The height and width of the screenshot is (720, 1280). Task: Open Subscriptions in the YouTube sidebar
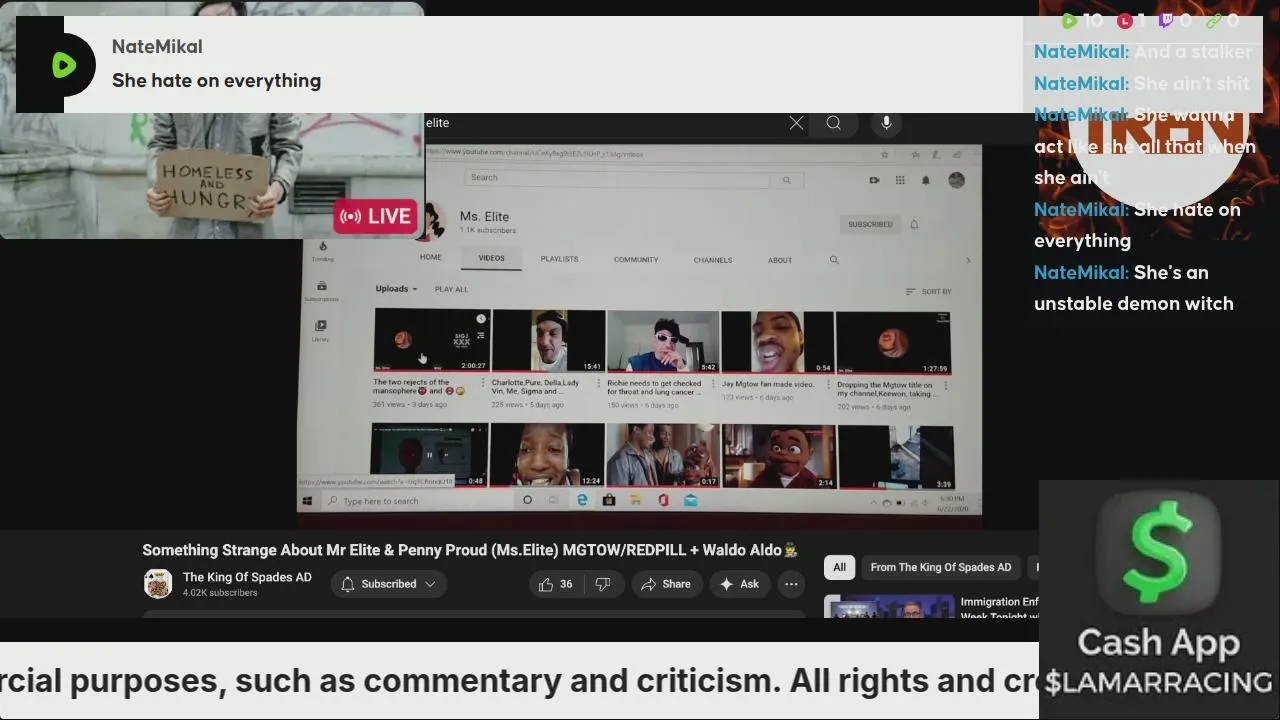point(321,291)
